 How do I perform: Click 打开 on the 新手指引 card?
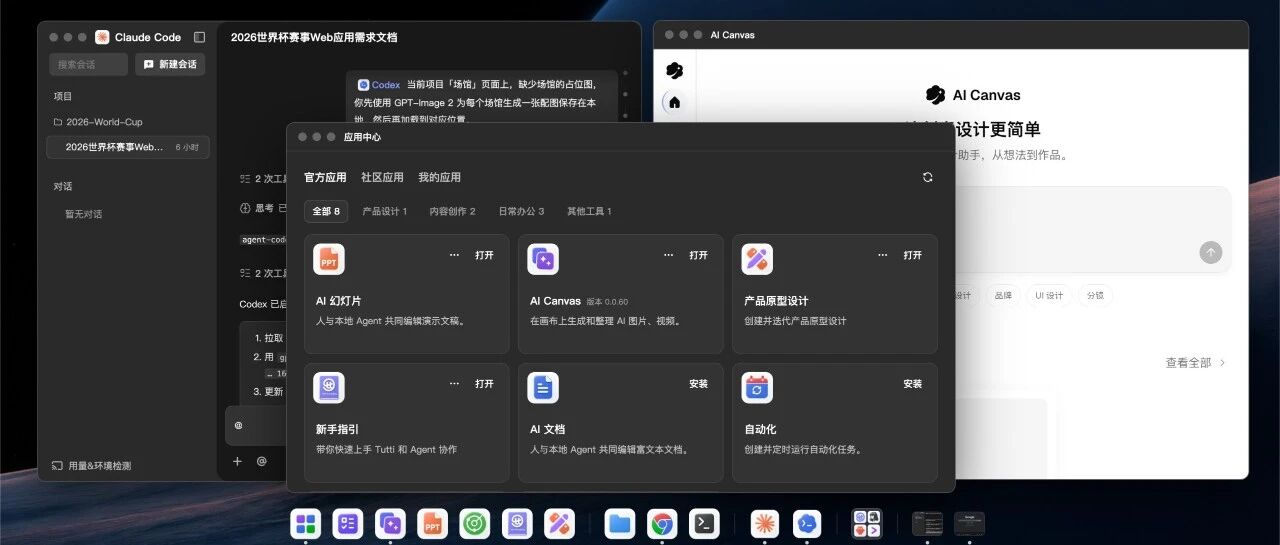click(x=485, y=383)
